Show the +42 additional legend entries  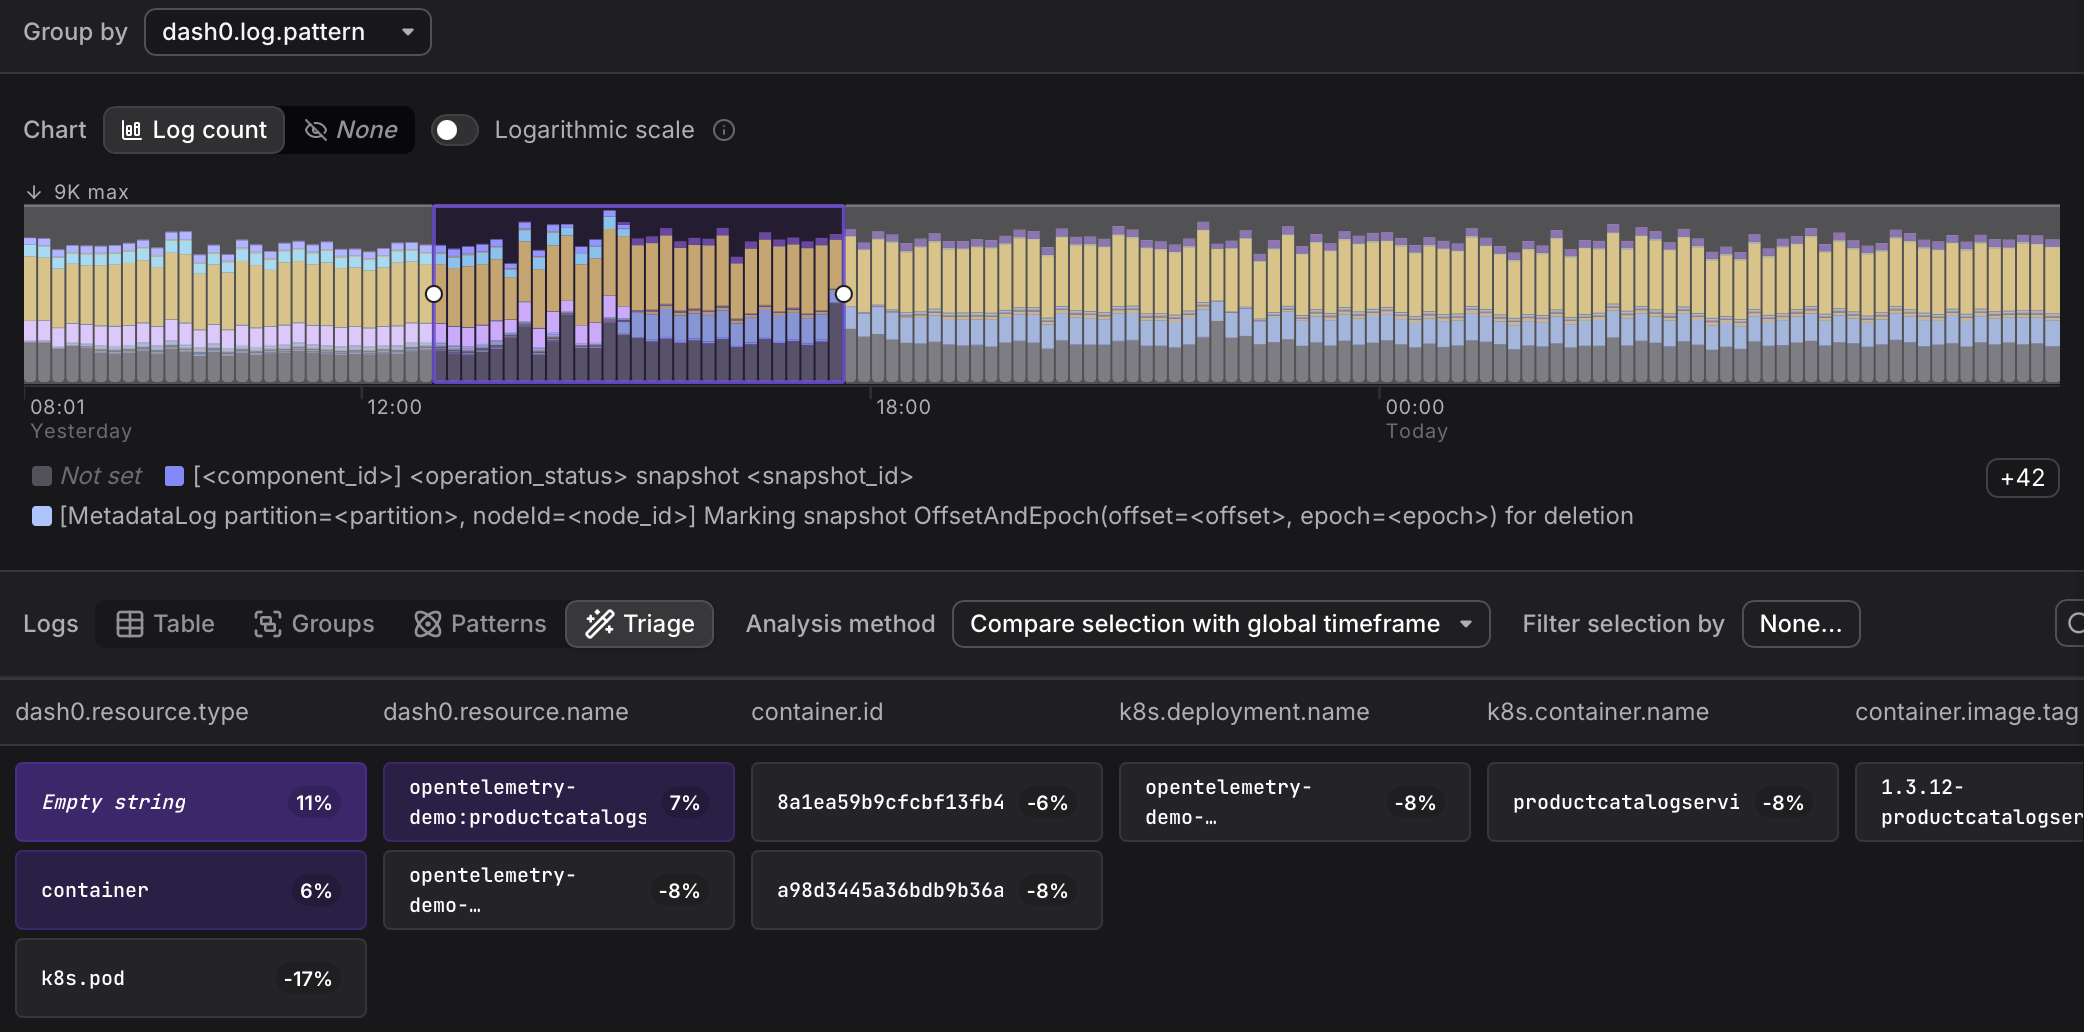(2021, 478)
